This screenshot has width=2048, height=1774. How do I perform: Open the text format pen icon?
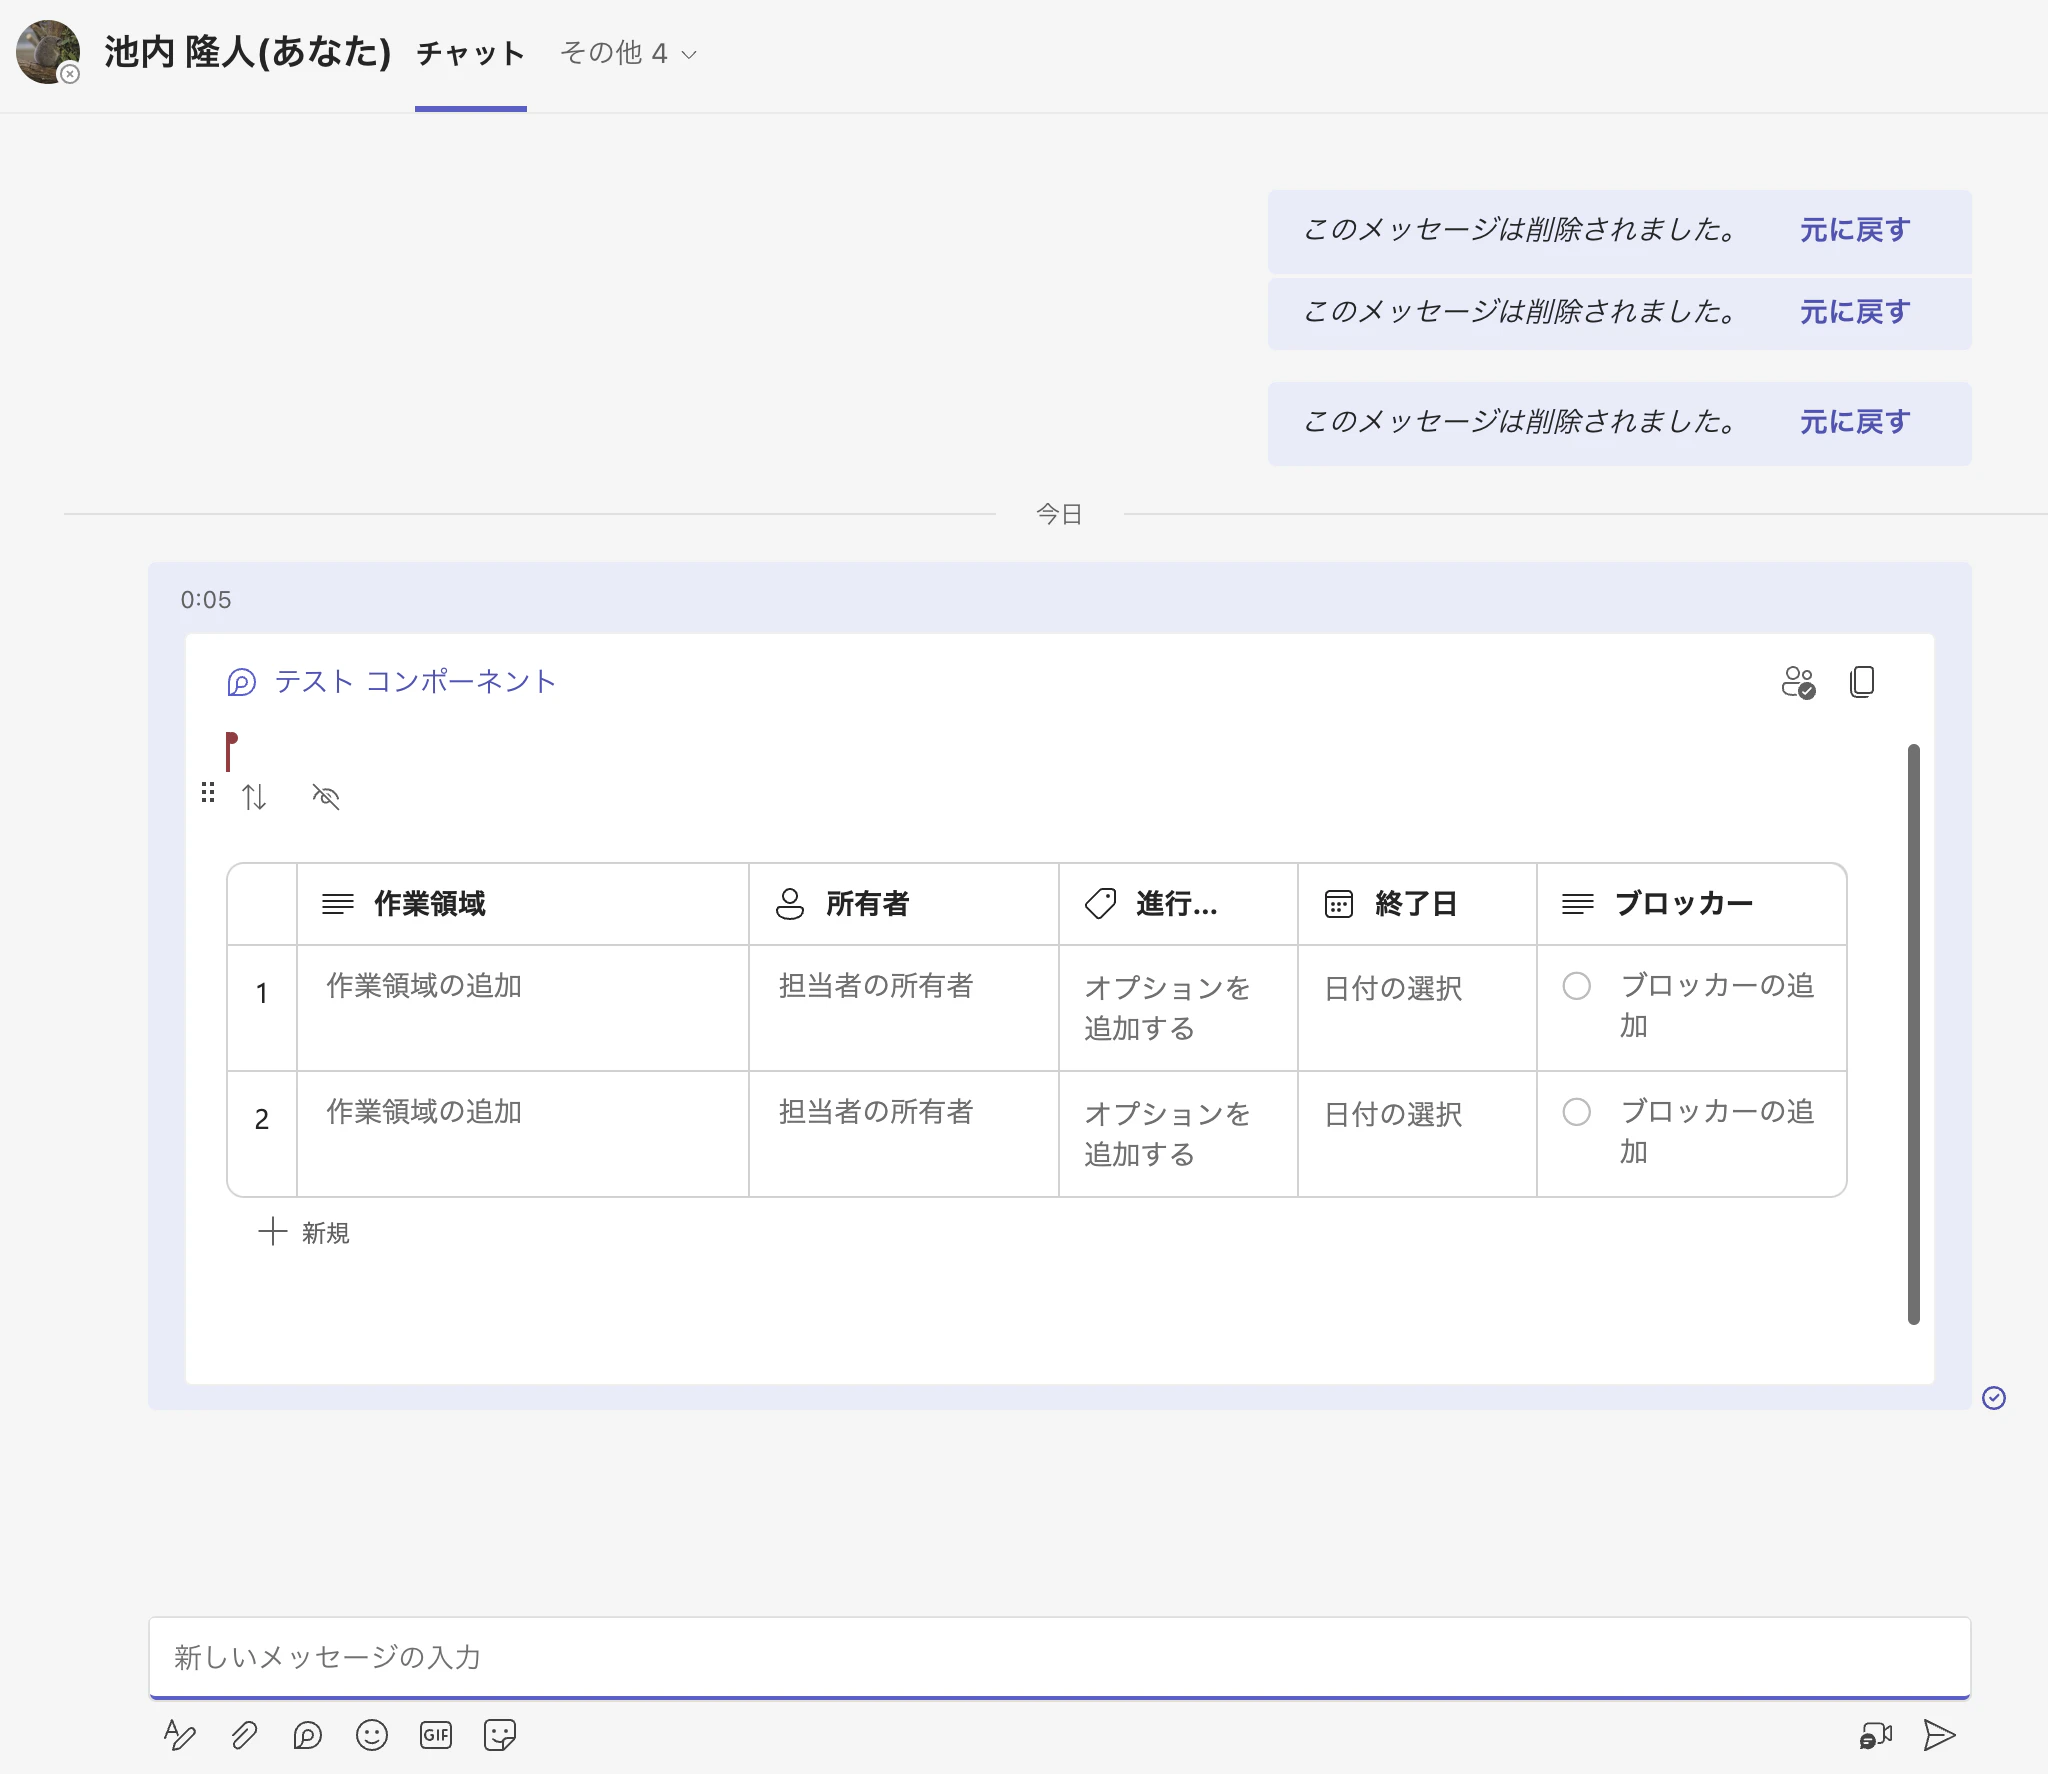click(x=180, y=1735)
